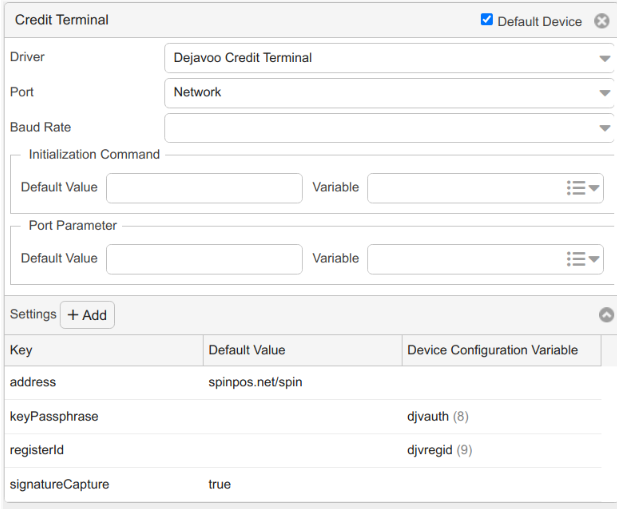
Task: Remove the Credit Terminal device with X icon
Action: 602,21
